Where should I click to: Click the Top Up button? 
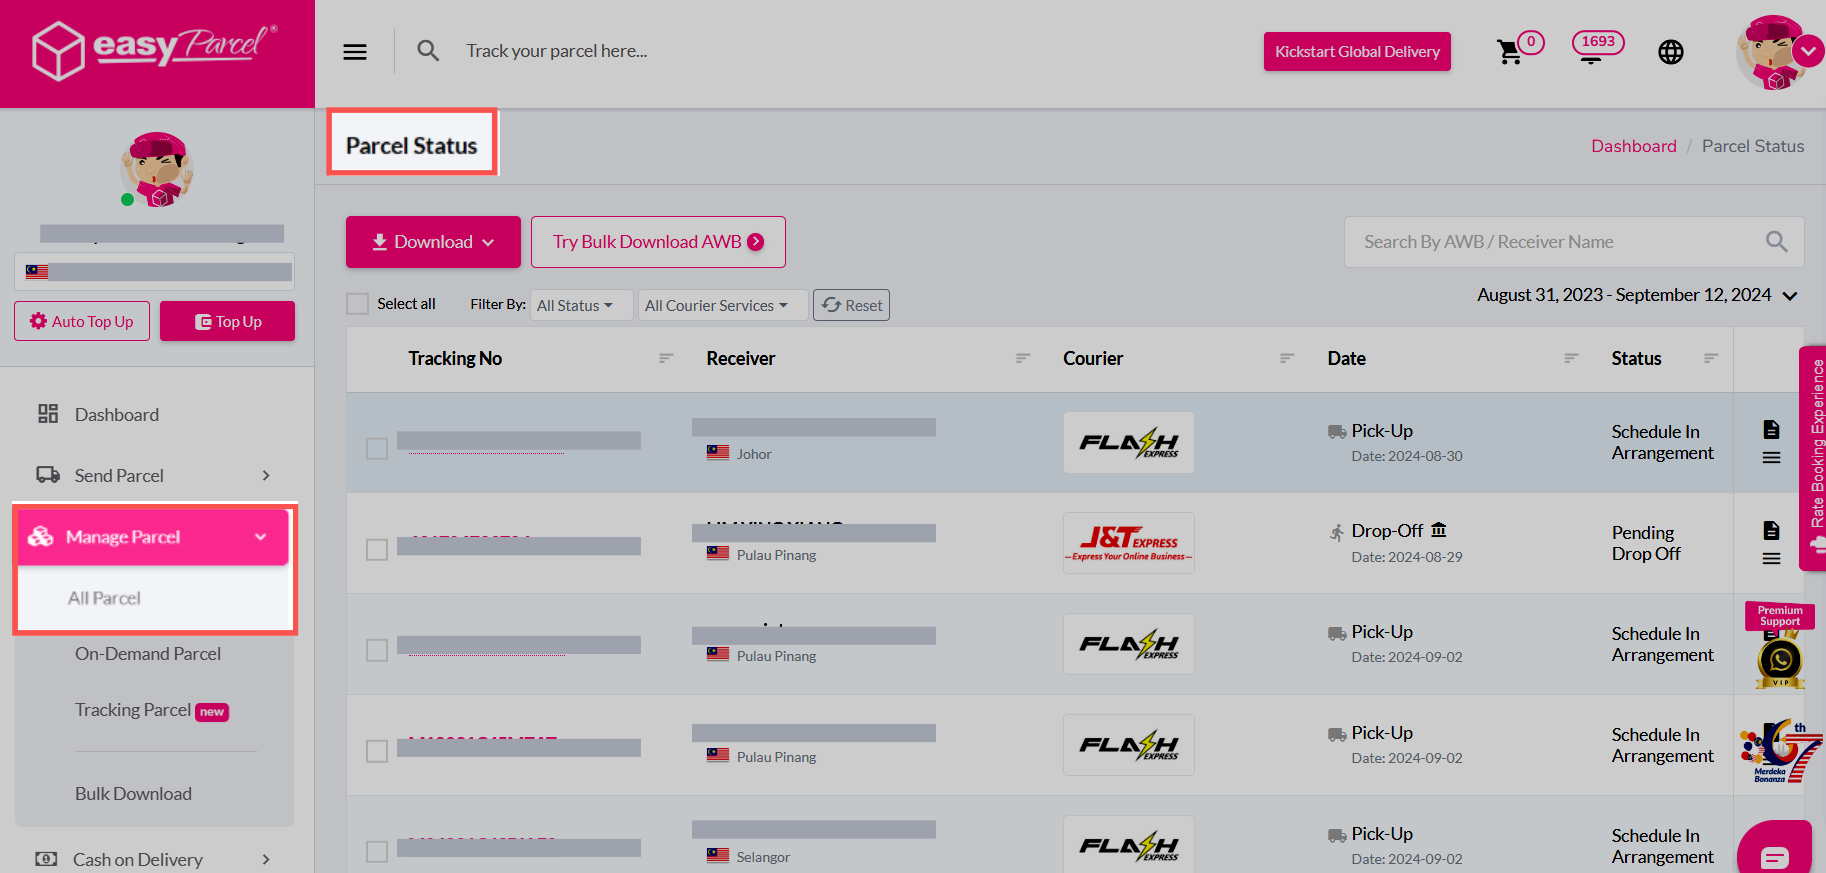tap(227, 321)
